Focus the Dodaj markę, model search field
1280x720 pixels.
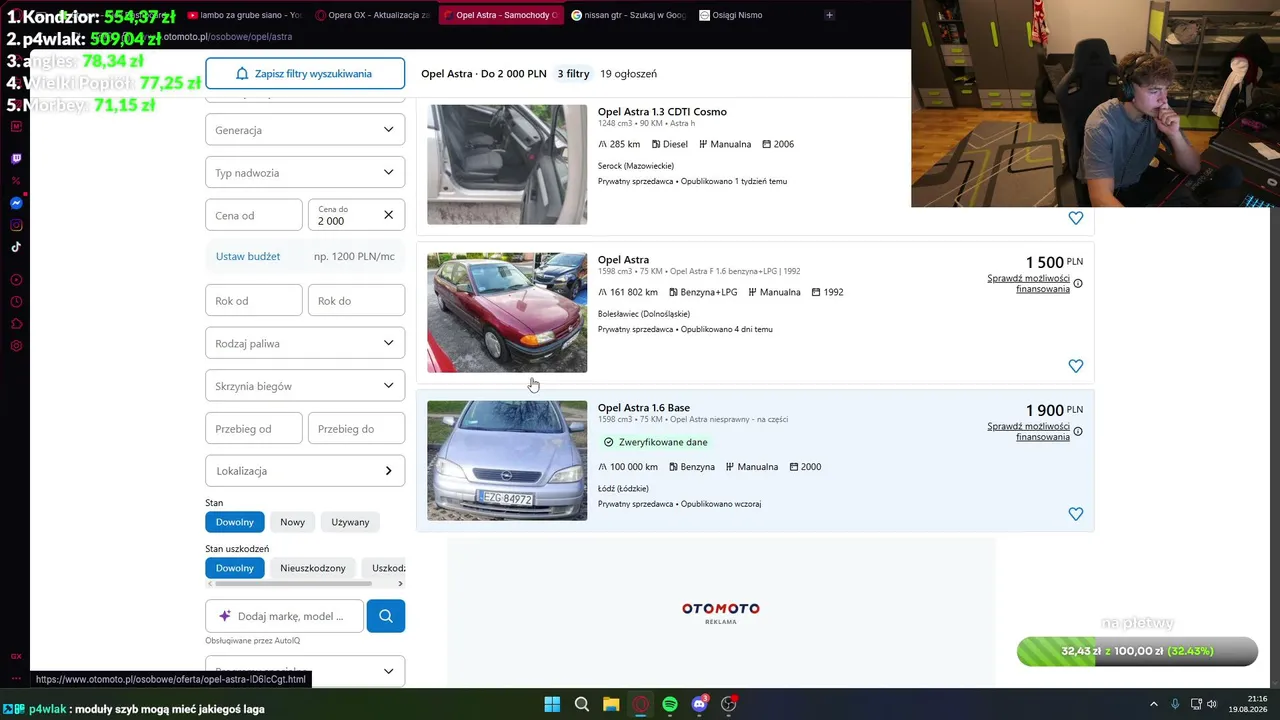click(x=285, y=616)
